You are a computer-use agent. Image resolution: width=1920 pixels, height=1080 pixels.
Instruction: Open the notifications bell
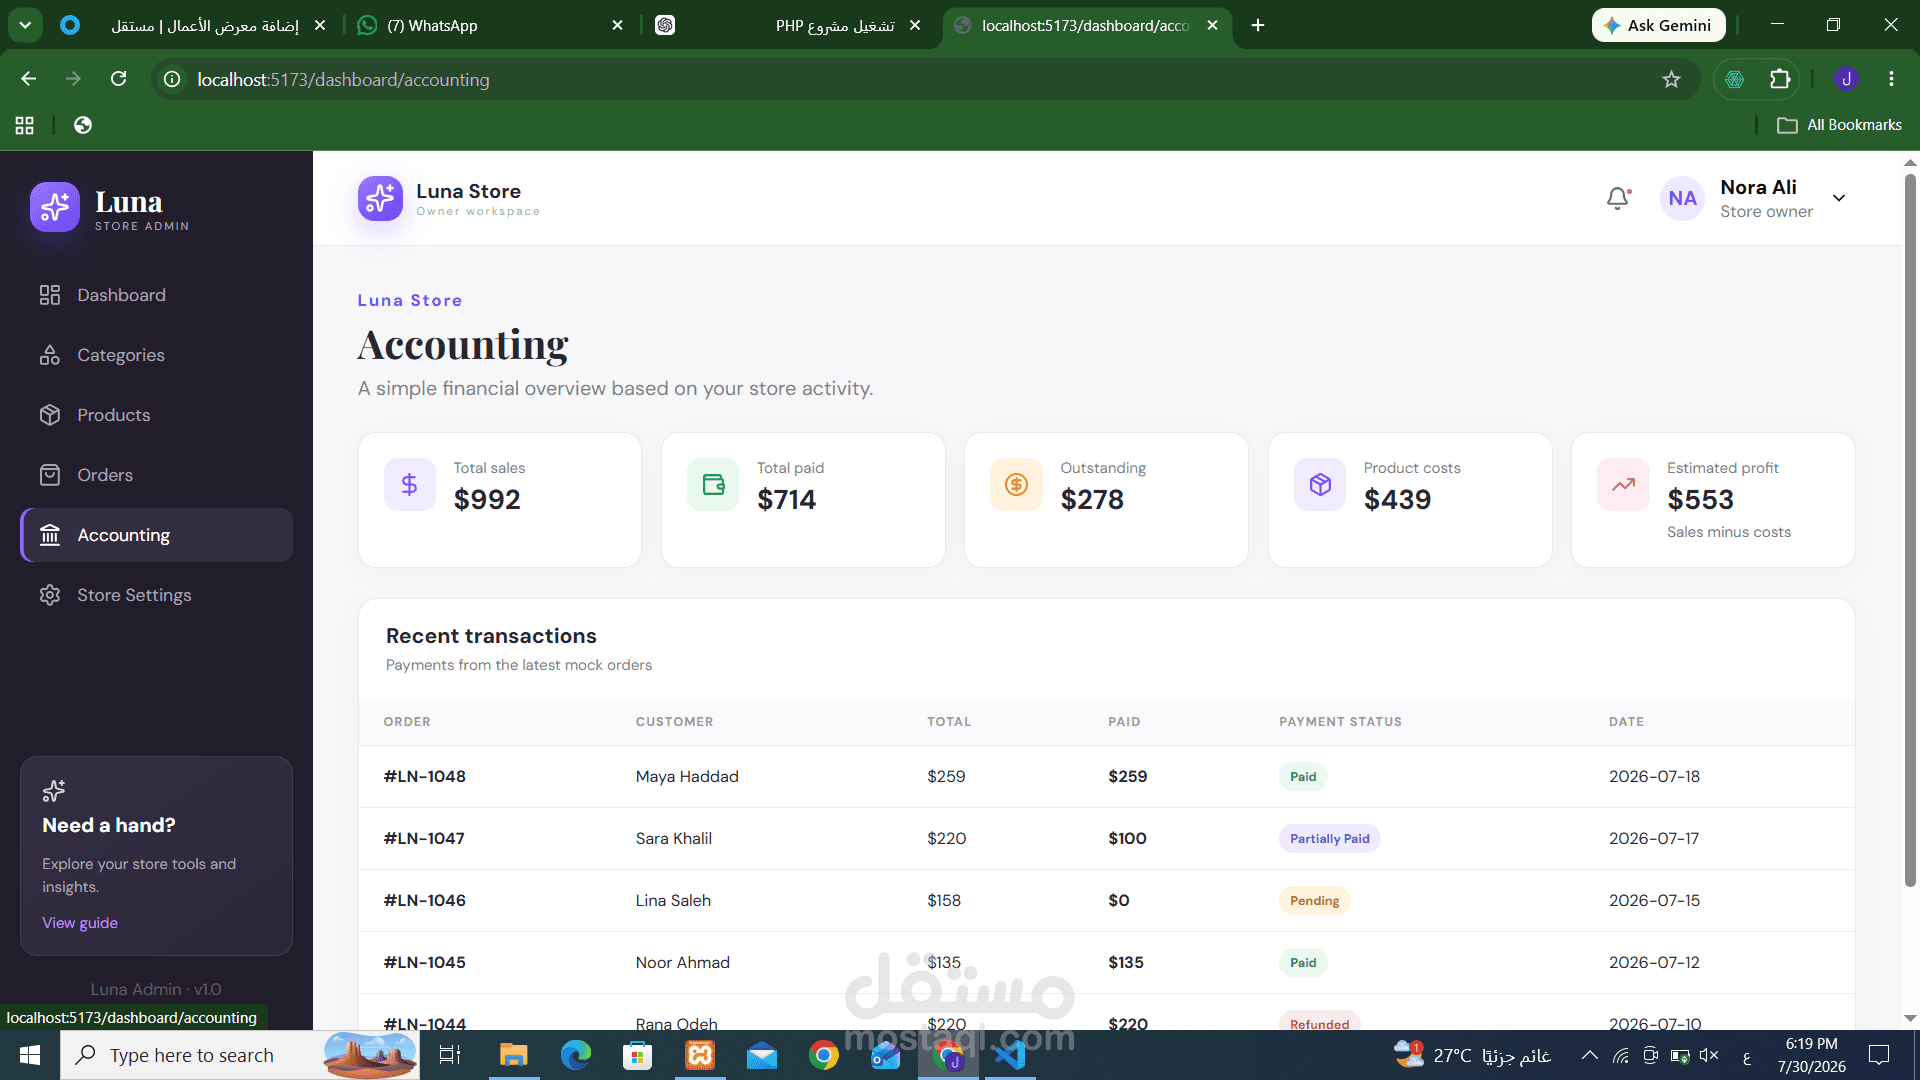coord(1618,198)
